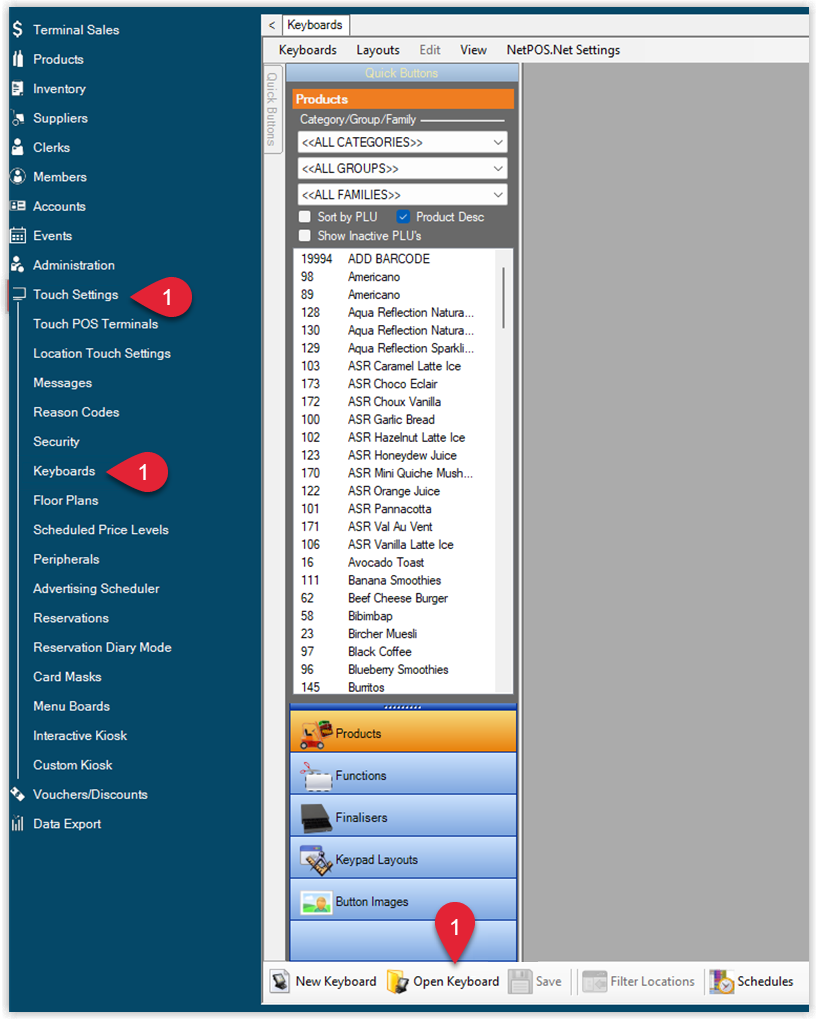This screenshot has width=817, height=1020.
Task: Click the Accounts sidebar icon
Action: pos(18,206)
